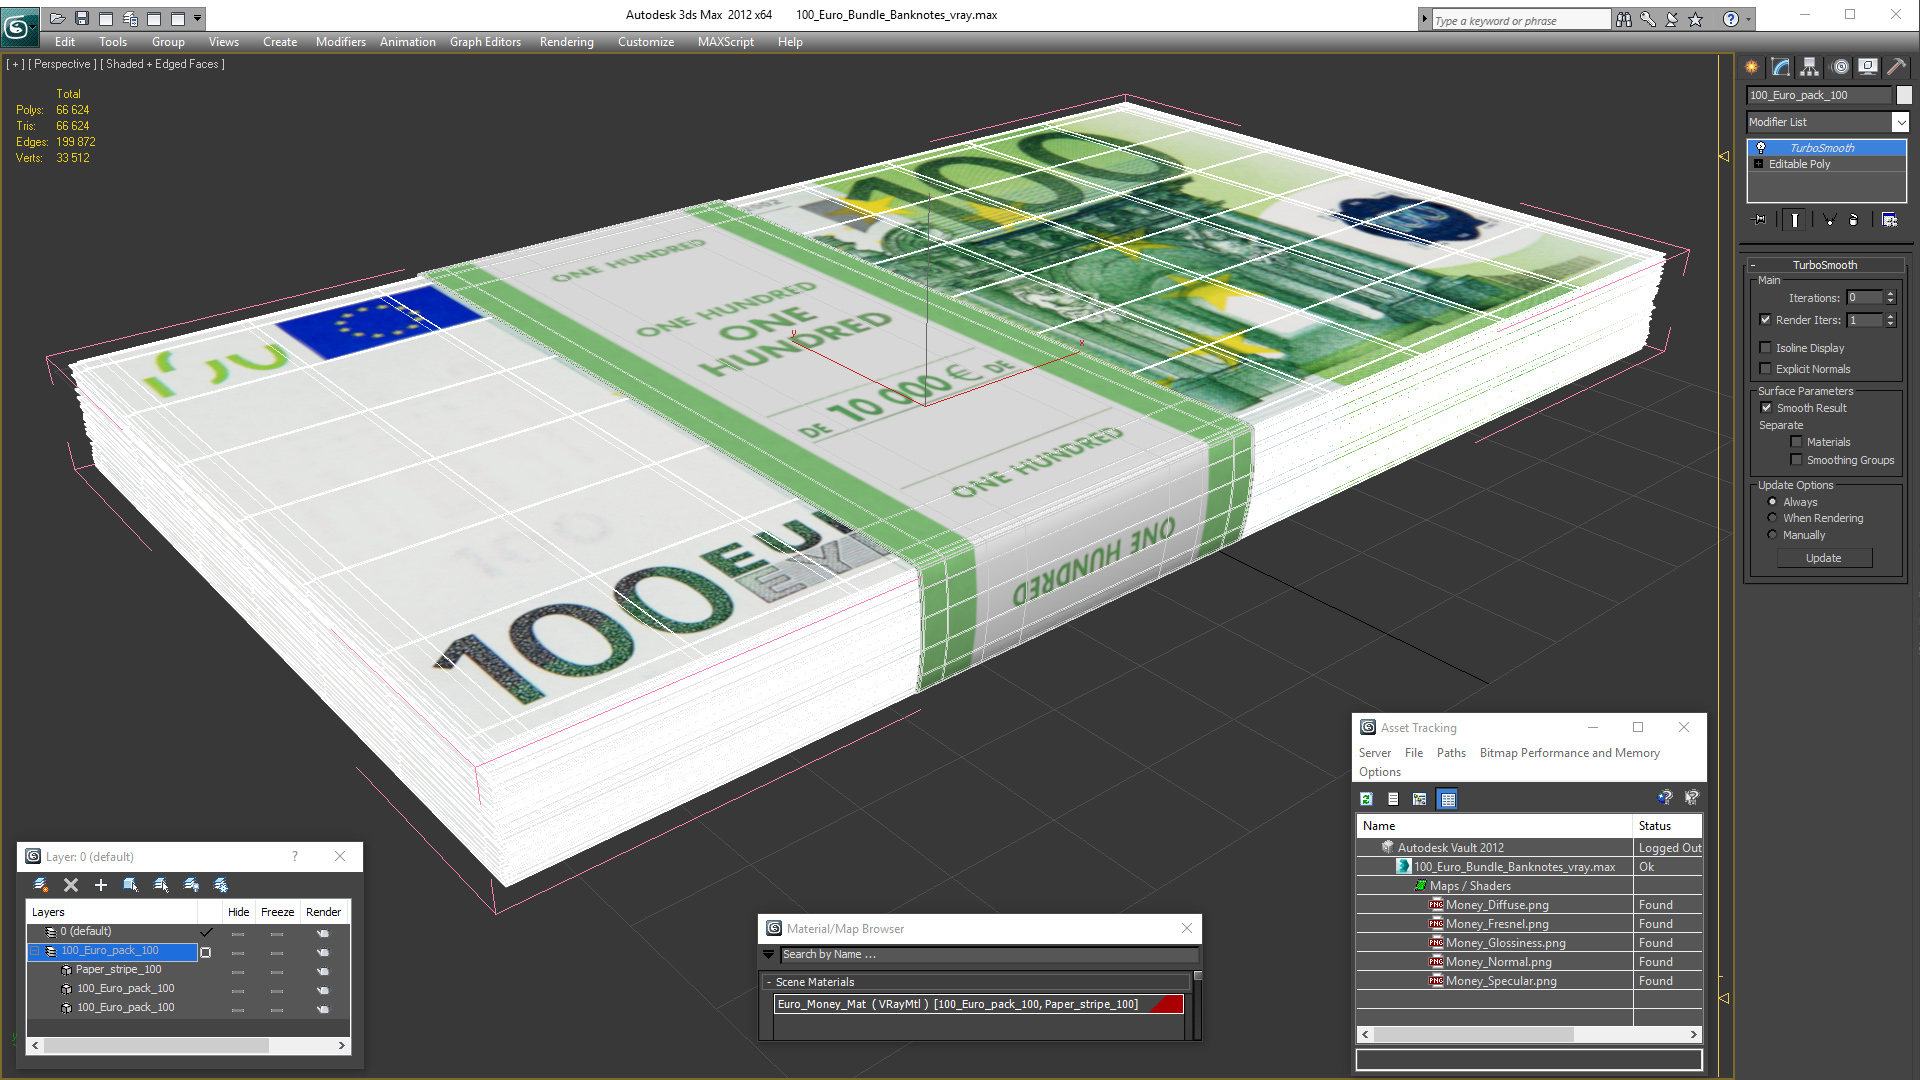Expand the Editable Poly modifier
The width and height of the screenshot is (1920, 1080).
[1758, 164]
